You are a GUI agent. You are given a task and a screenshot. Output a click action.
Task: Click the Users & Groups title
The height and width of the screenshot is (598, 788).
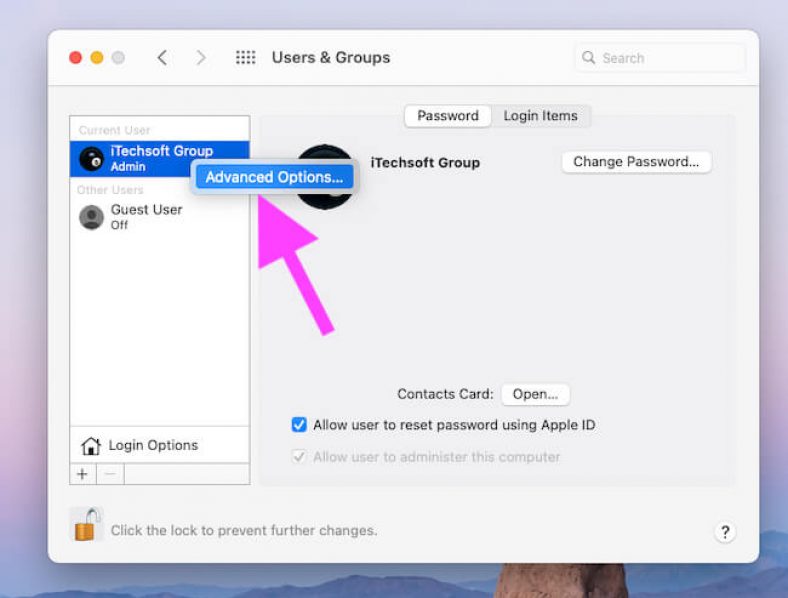[x=331, y=58]
